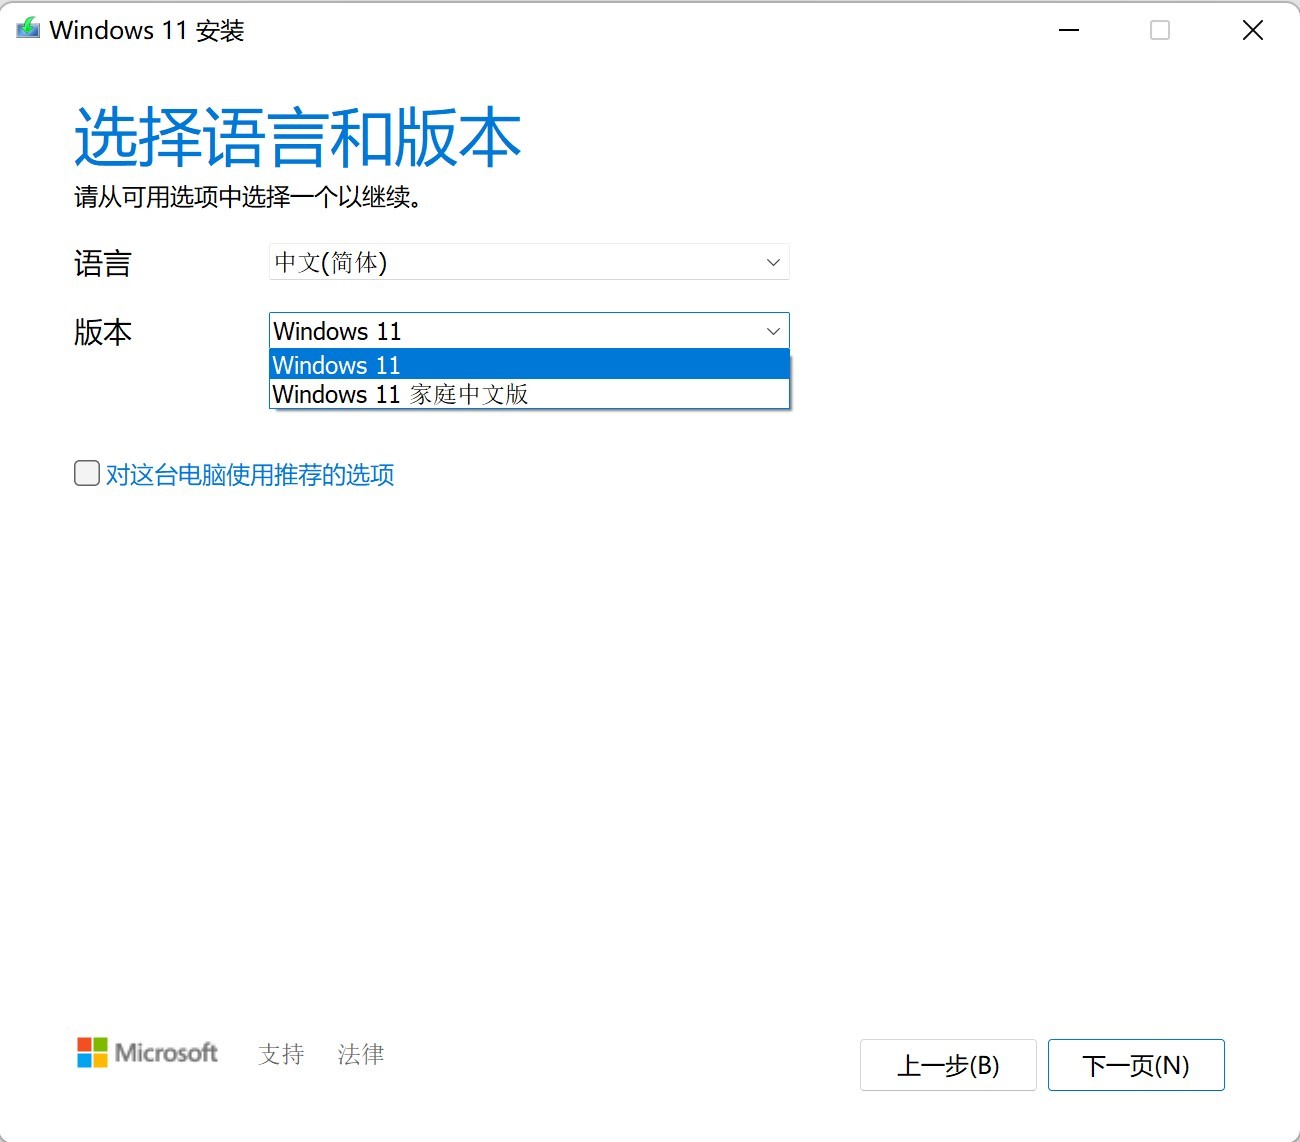Open the 支持 link
The image size is (1300, 1142).
(281, 1054)
